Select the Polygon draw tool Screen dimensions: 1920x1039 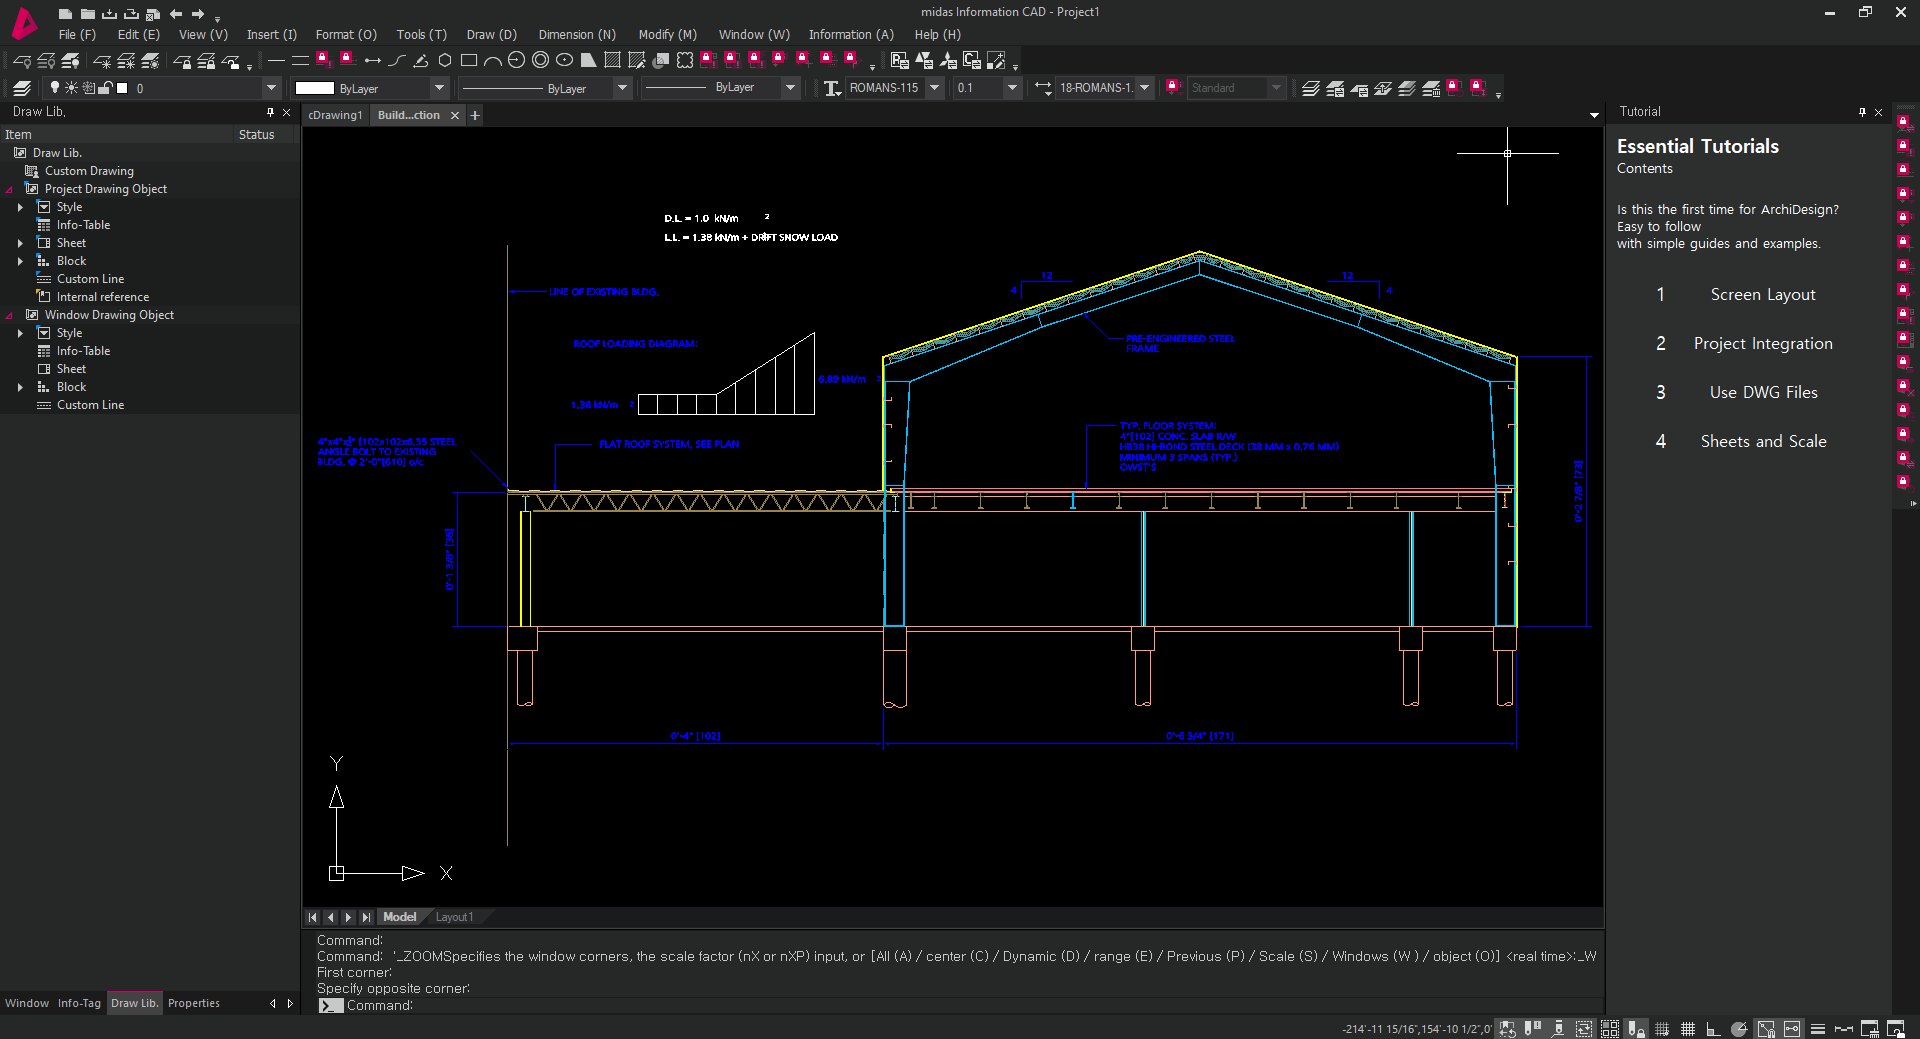(445, 61)
